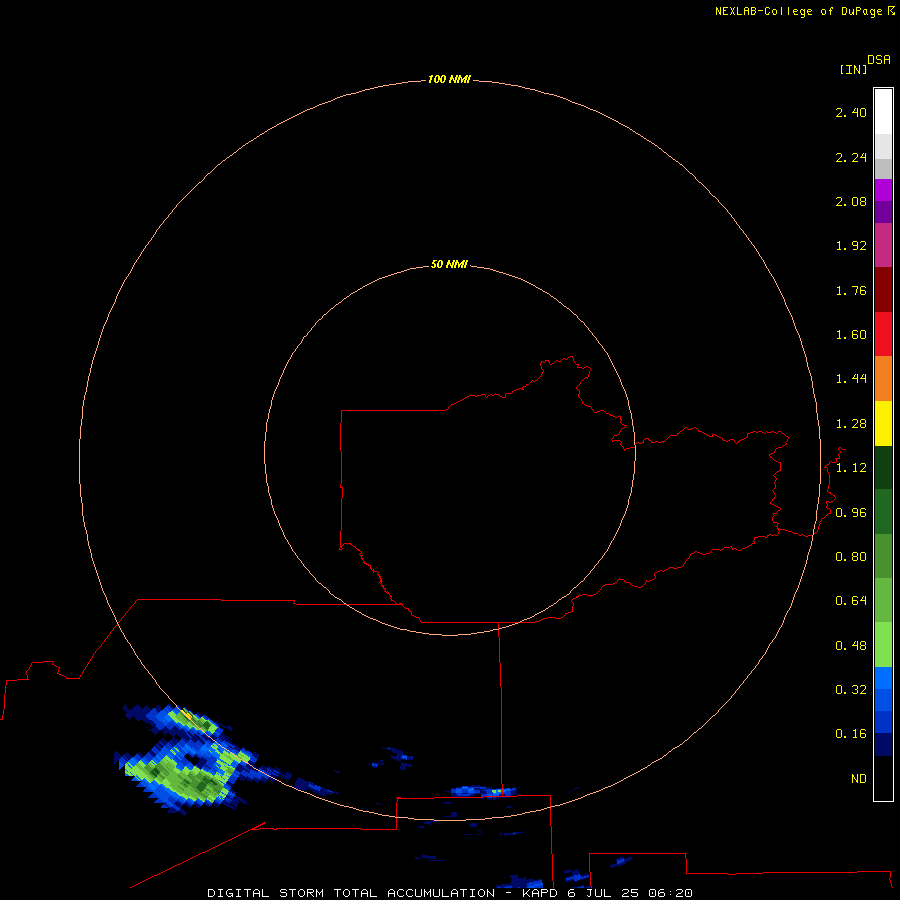Select the white swatch at top of legend
This screenshot has width=900, height=900.
(883, 112)
